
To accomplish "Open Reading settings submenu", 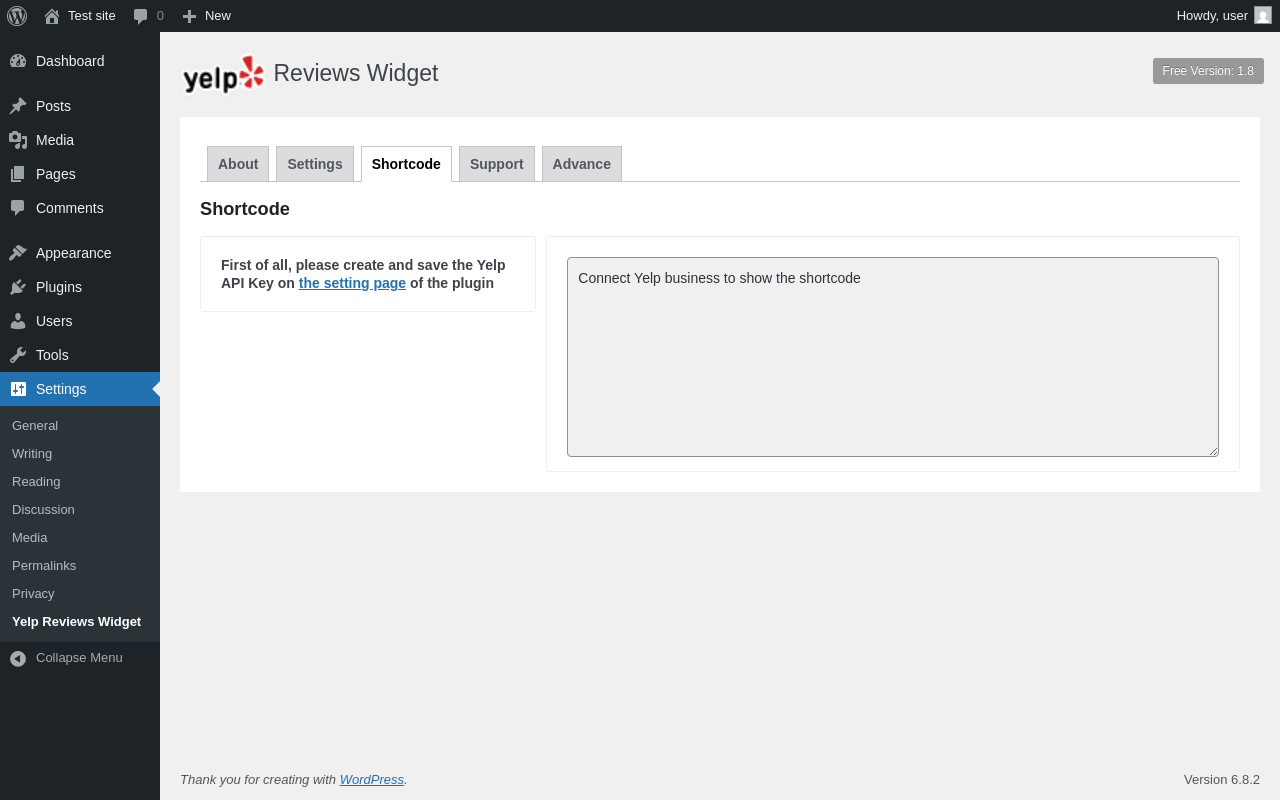I will (x=80, y=481).
